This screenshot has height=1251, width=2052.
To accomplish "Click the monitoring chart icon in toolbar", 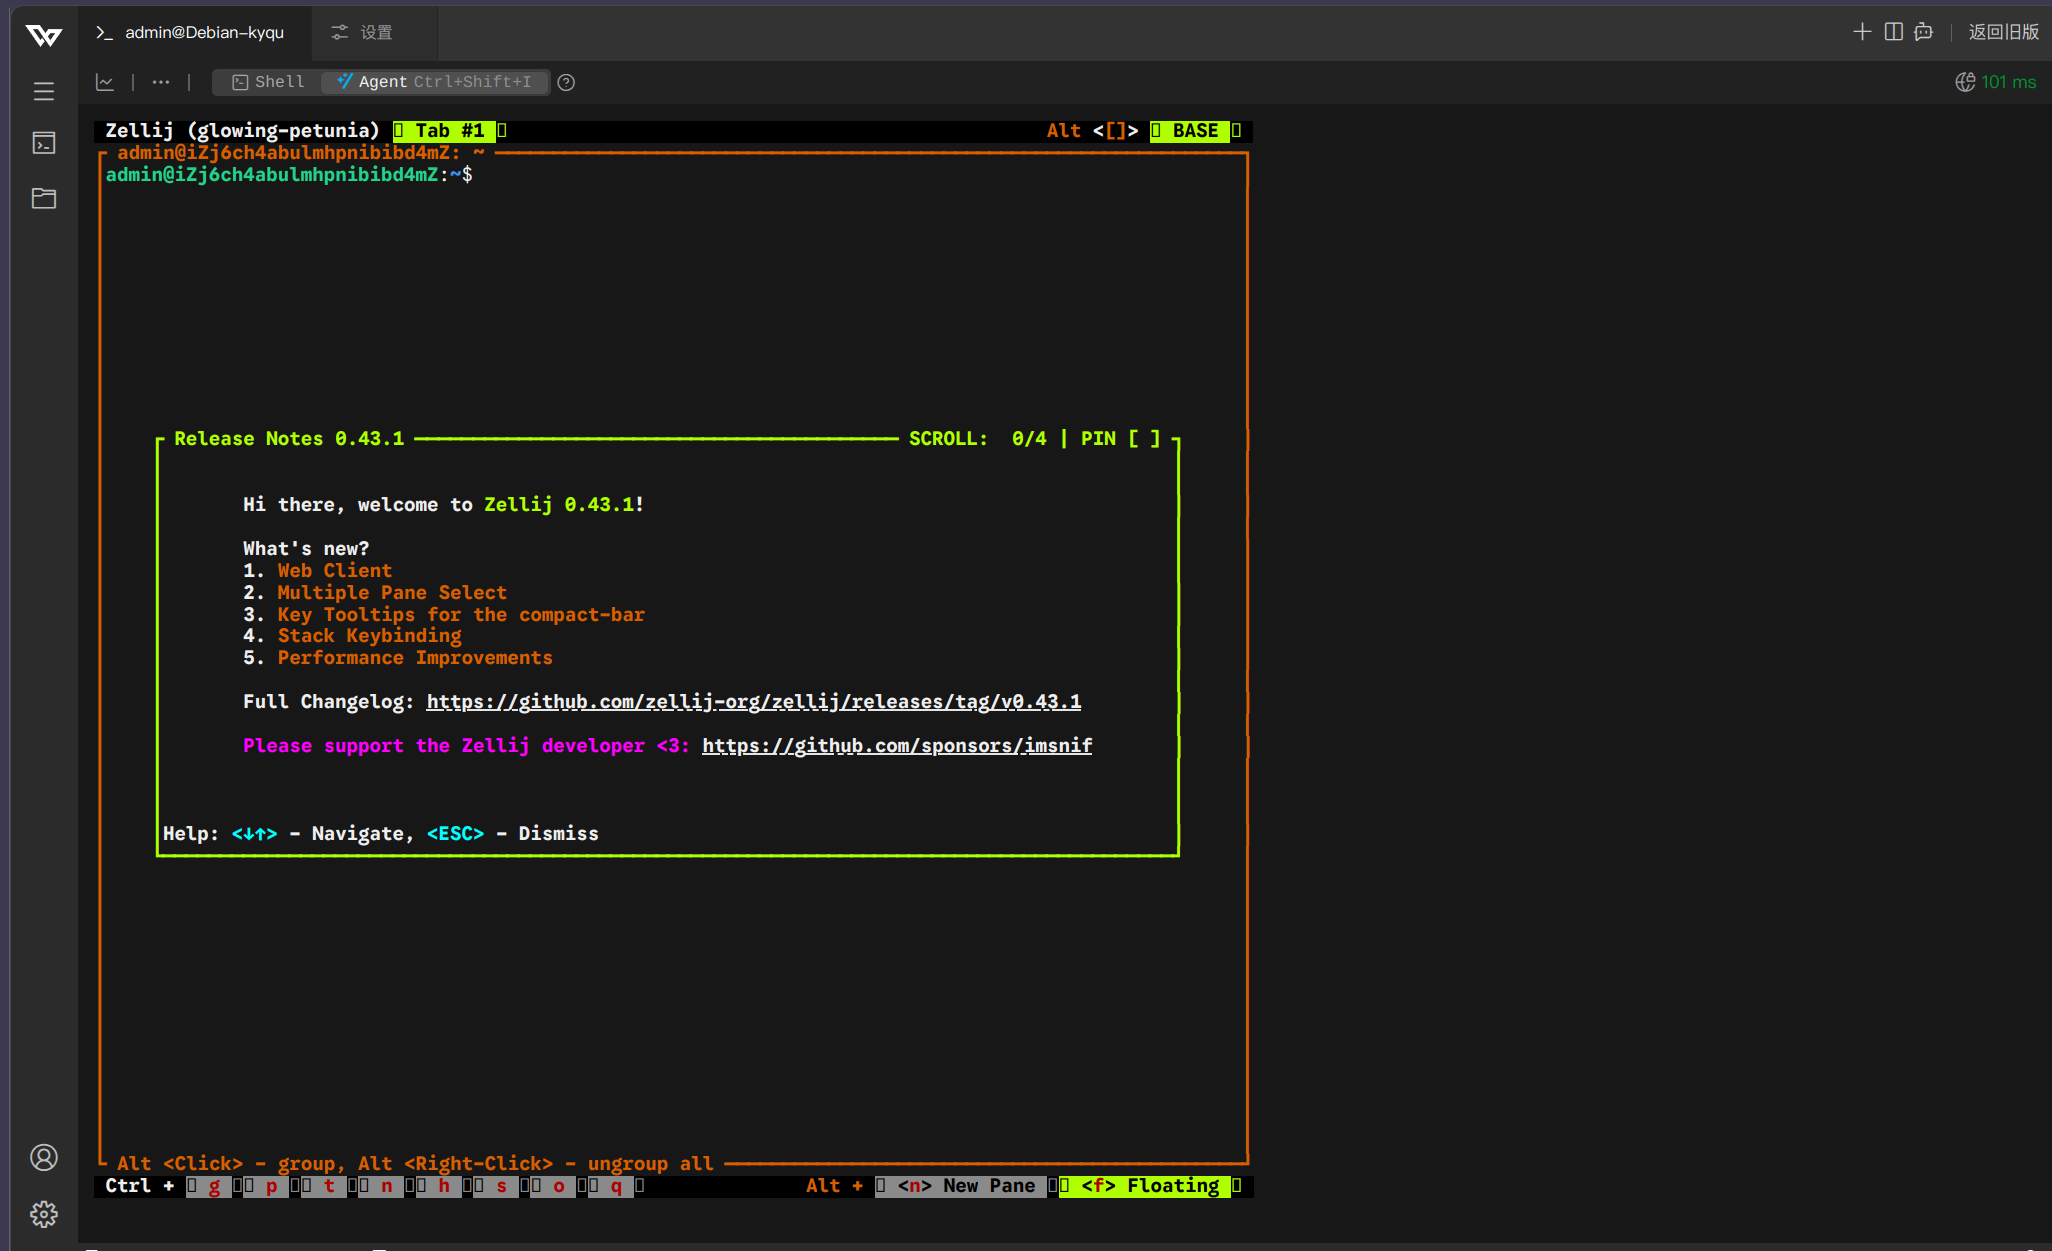I will click(x=105, y=82).
